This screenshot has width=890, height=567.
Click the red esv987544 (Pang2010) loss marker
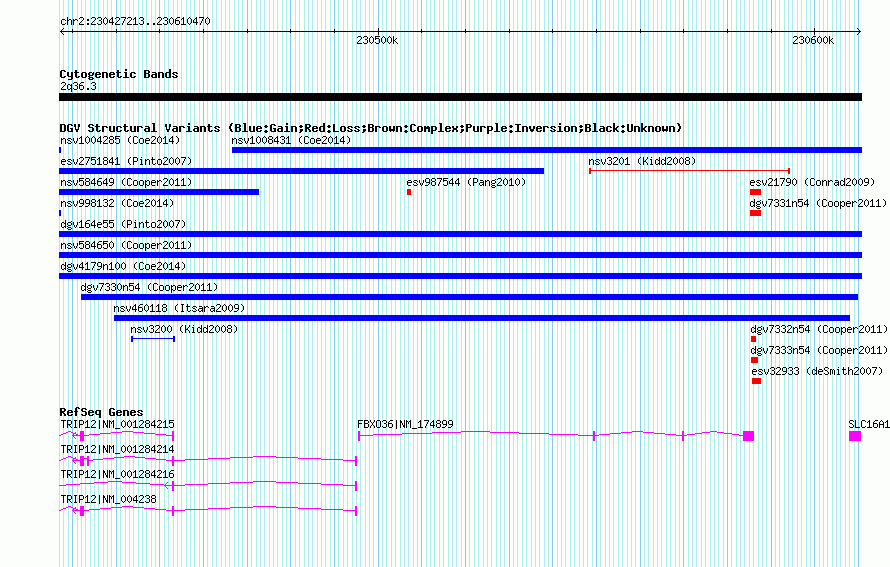409,192
